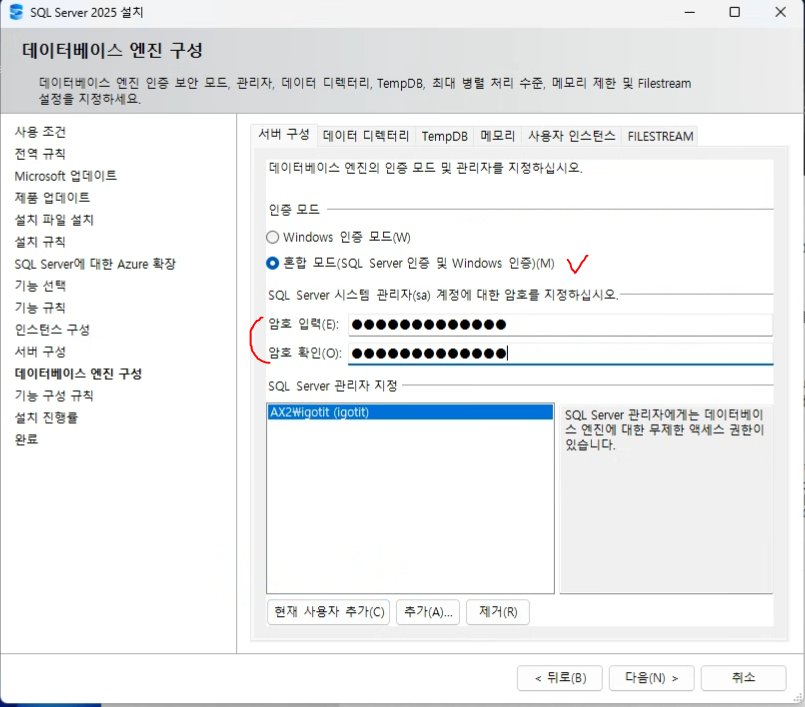The image size is (805, 707).
Task: Click 현재 사용자 추가 button
Action: [x=329, y=612]
